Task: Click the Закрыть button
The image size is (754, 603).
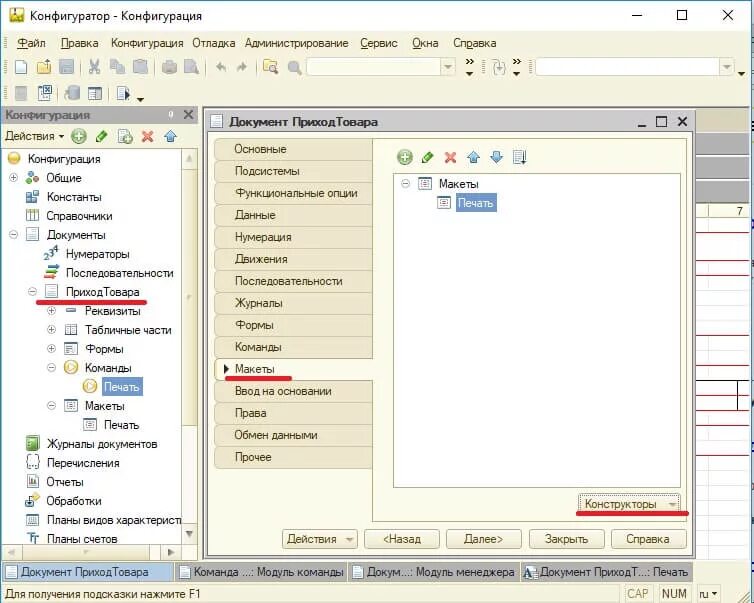Action: click(566, 539)
